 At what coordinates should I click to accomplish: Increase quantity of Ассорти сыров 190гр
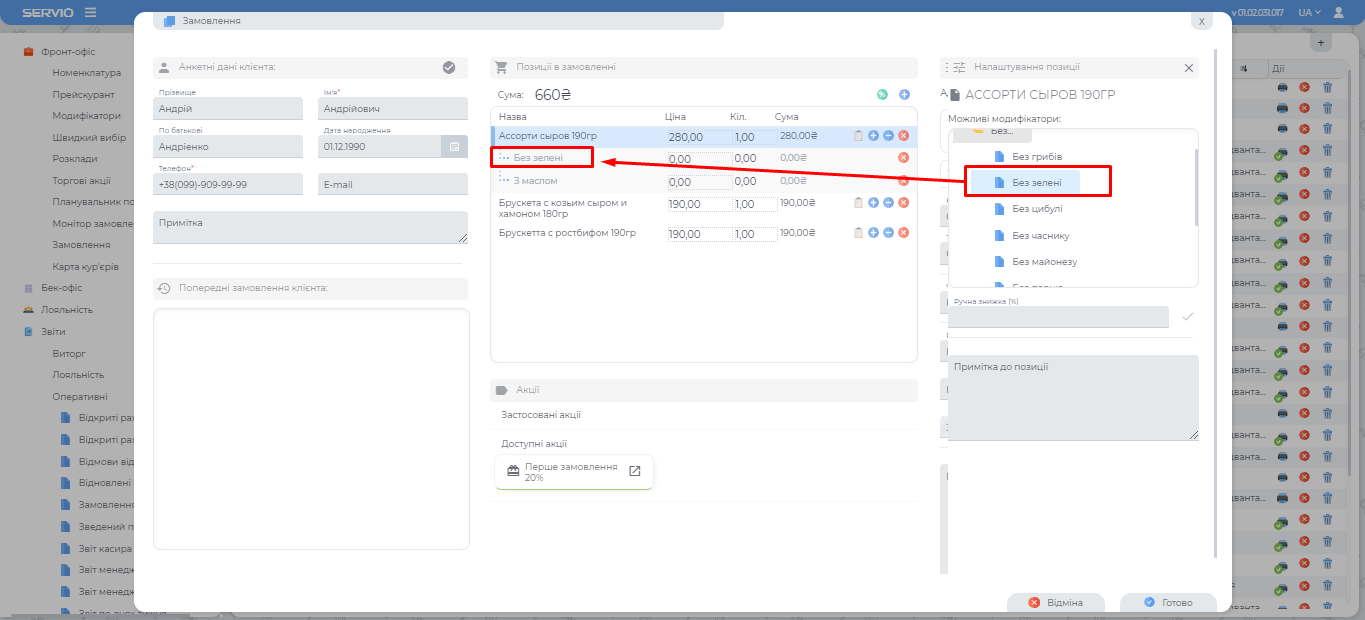coord(873,136)
